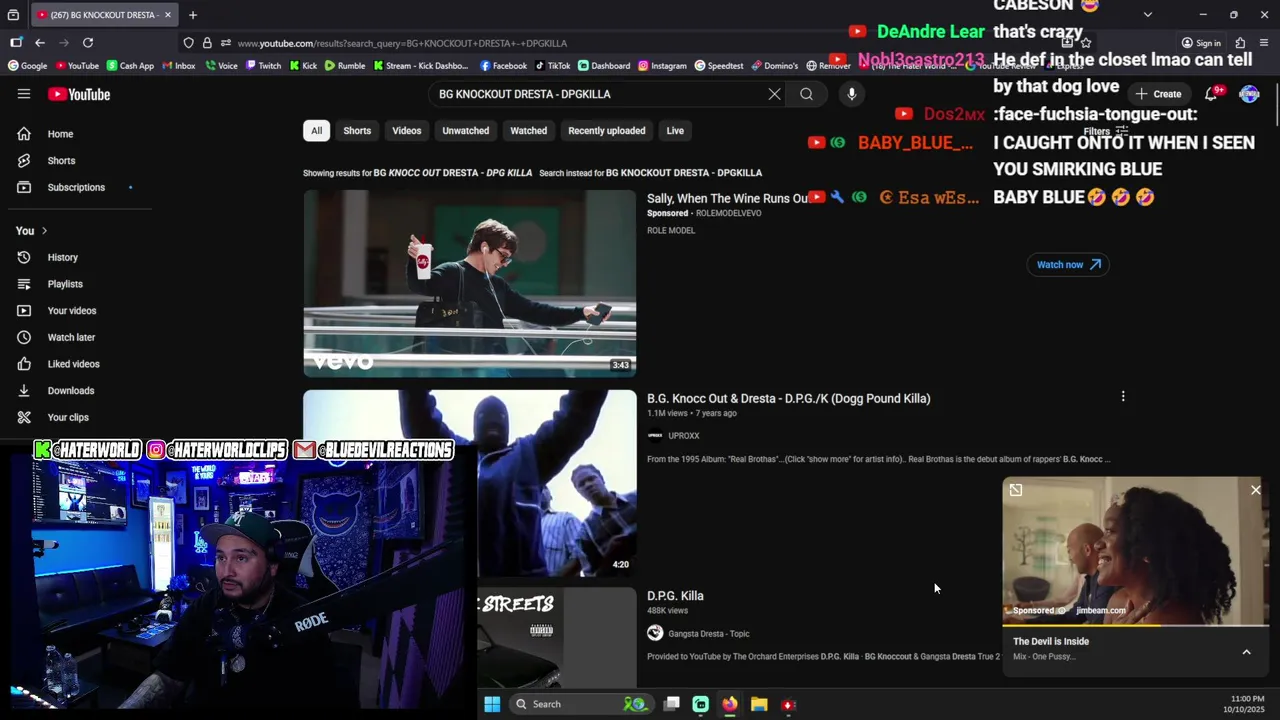Open the UPROXX channel link

pyautogui.click(x=684, y=436)
